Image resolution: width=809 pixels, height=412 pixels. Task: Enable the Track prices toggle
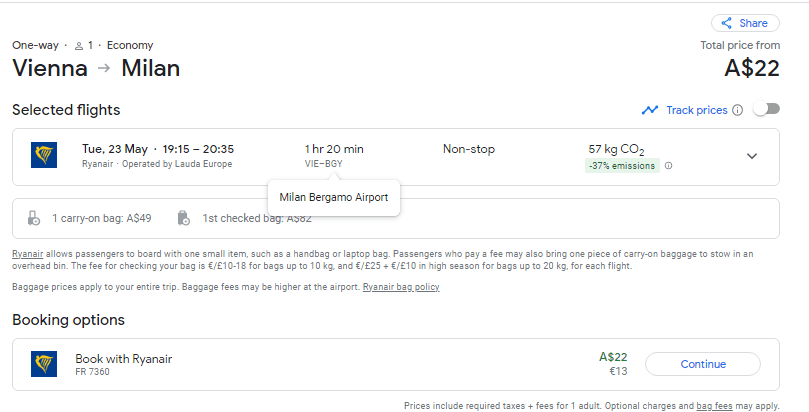pos(766,109)
